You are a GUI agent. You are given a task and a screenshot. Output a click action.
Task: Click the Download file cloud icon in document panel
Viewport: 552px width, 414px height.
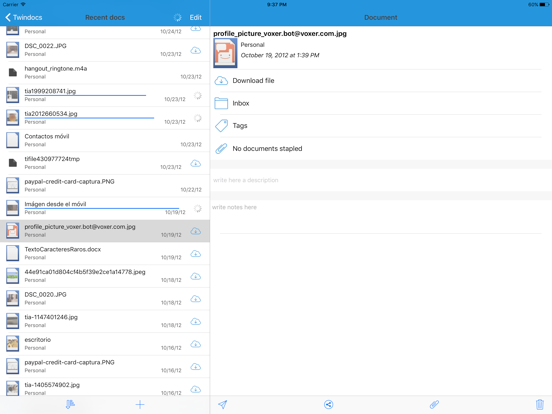[221, 81]
